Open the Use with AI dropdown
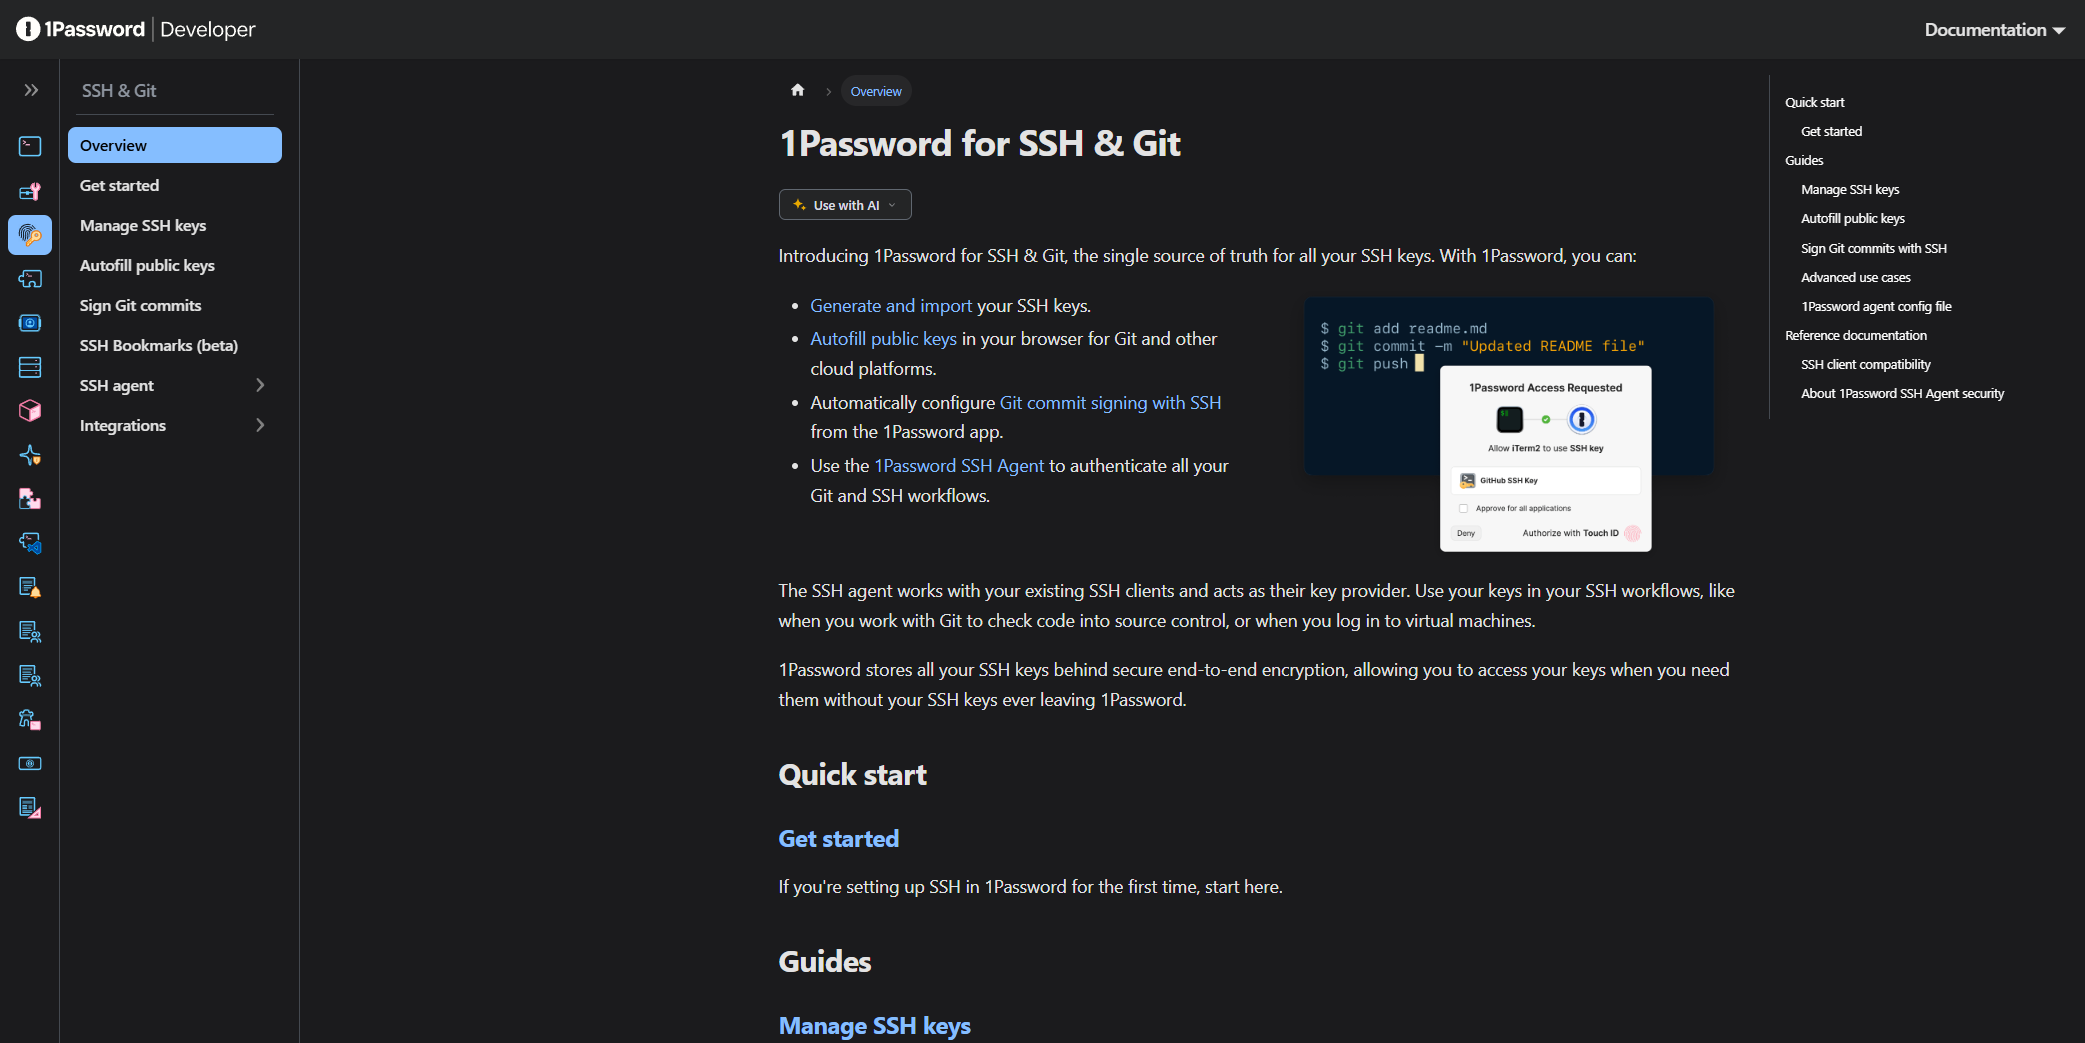Screen dimensions: 2085x1043 [x=845, y=205]
